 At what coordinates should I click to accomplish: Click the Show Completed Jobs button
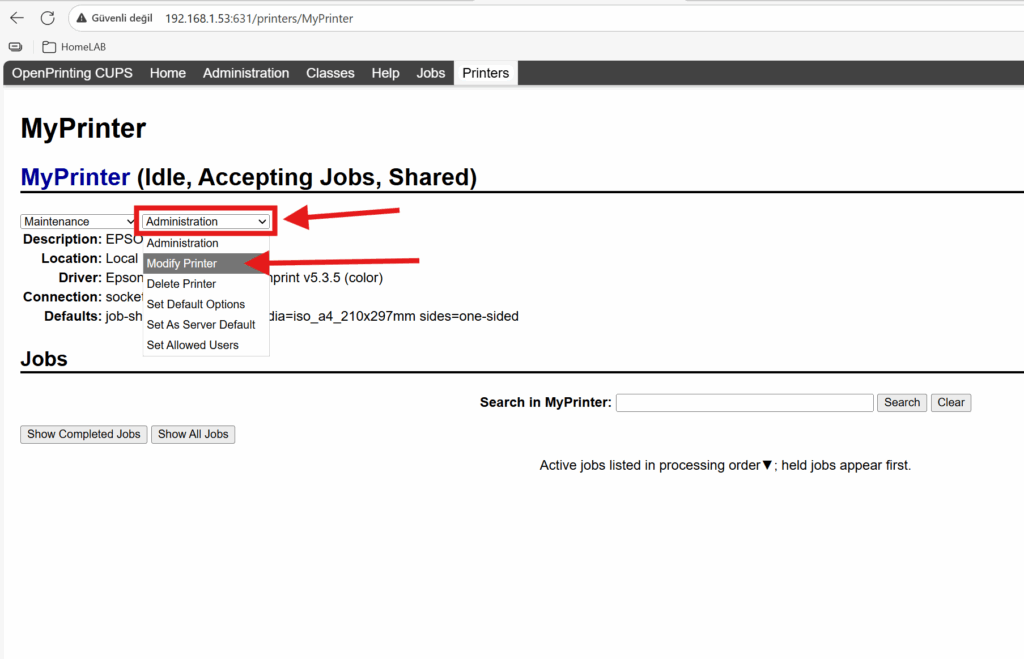click(x=84, y=434)
